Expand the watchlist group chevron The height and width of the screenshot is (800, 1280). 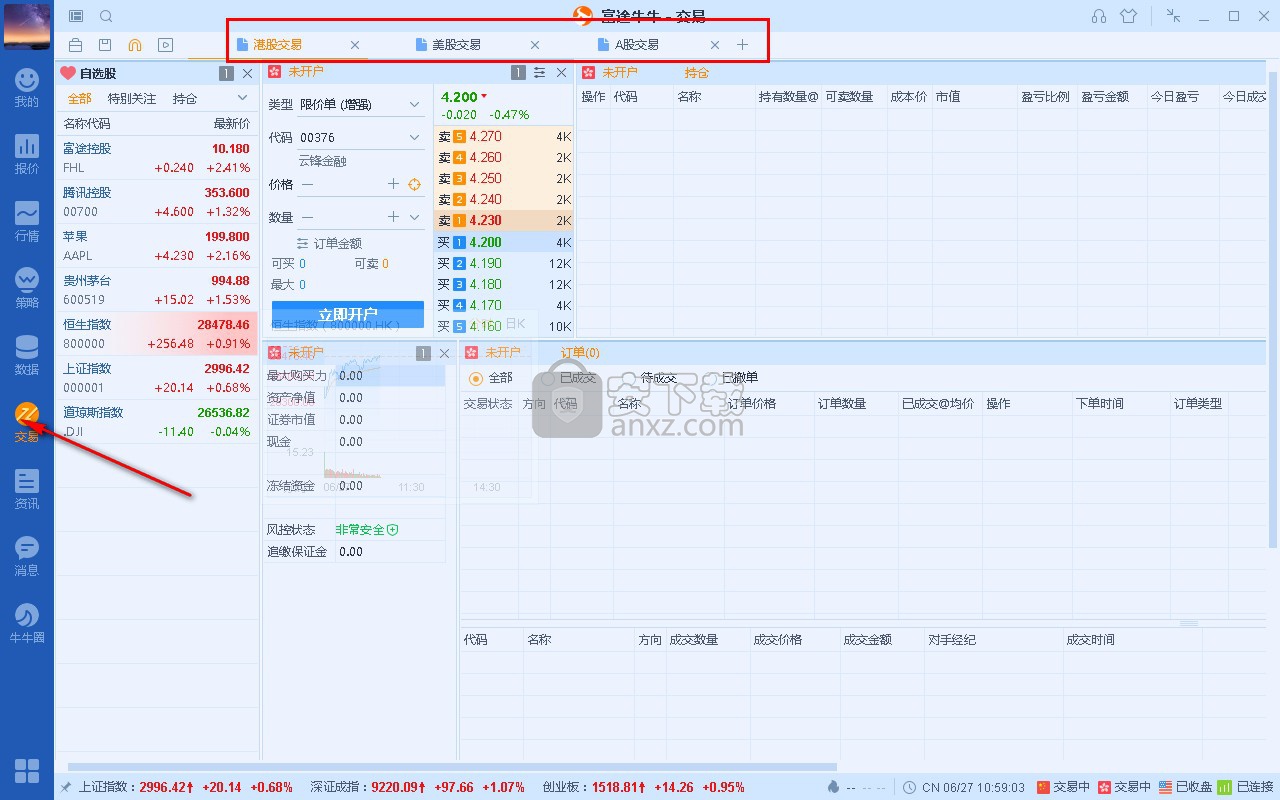pyautogui.click(x=242, y=98)
